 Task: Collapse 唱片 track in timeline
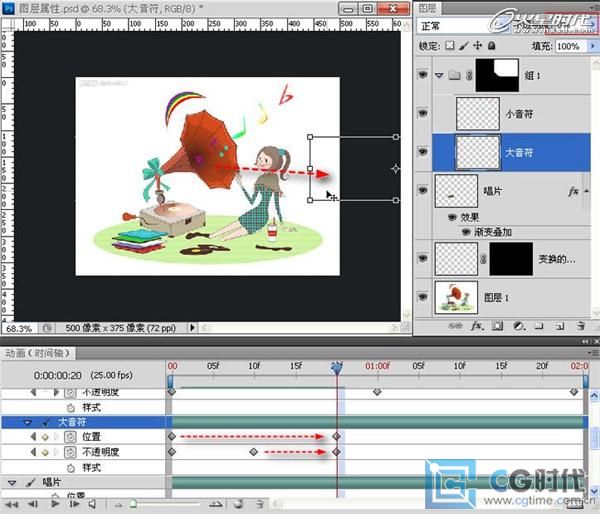12,483
